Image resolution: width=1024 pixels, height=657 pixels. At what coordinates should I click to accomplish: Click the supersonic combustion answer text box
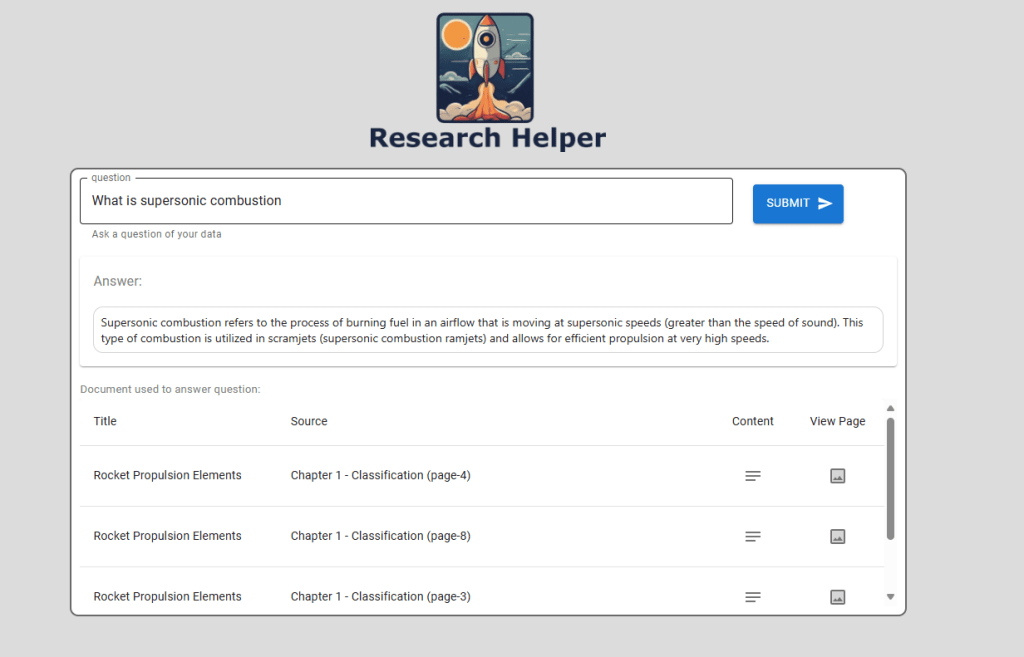click(x=489, y=330)
